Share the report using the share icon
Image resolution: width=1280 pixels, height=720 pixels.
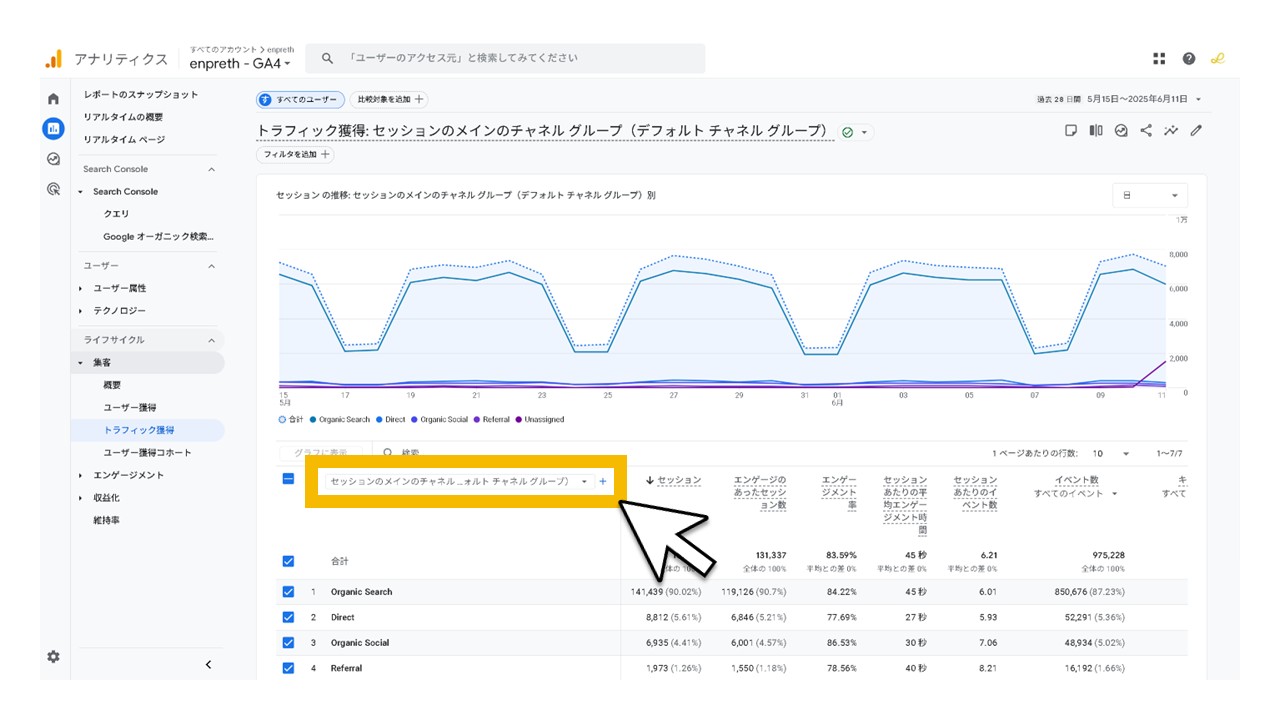[x=1146, y=131]
